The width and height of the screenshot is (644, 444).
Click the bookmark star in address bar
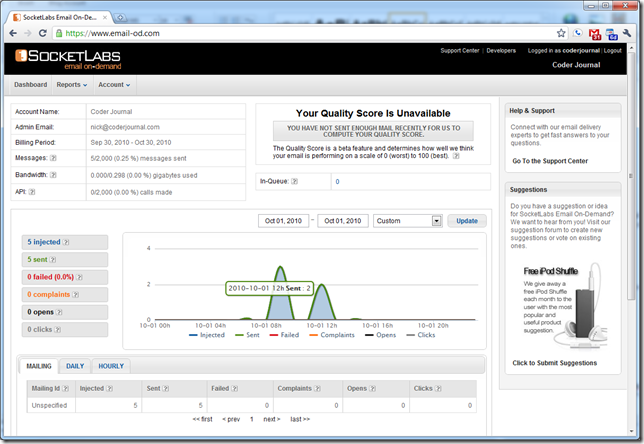(559, 33)
